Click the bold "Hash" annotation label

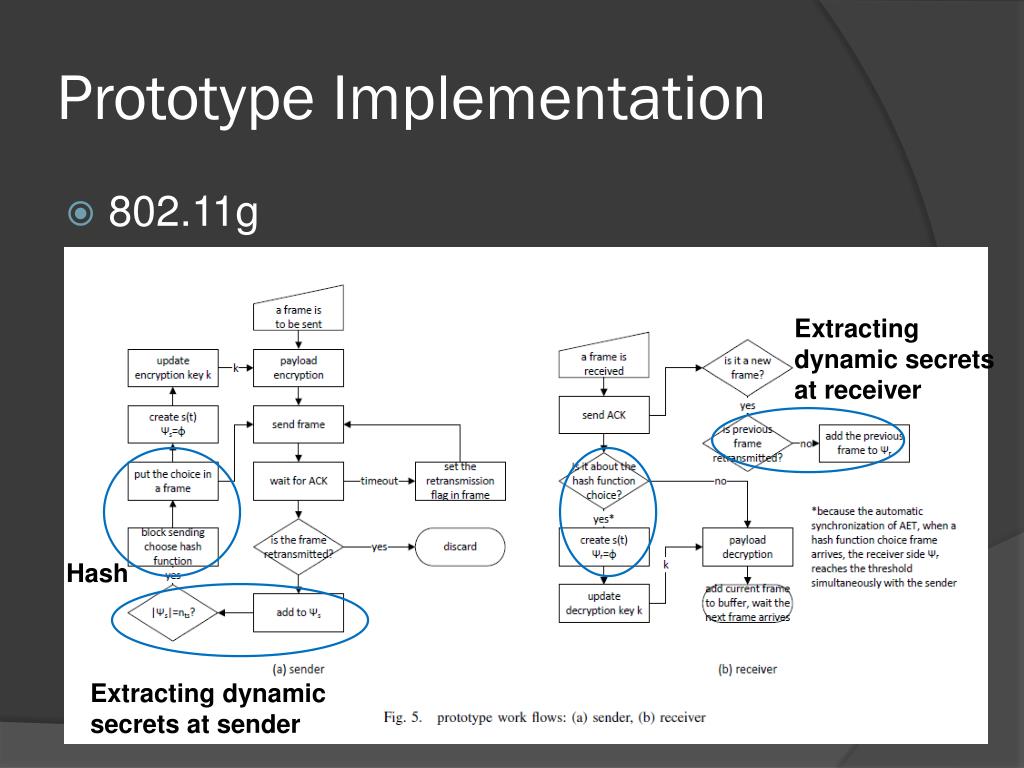pos(97,573)
